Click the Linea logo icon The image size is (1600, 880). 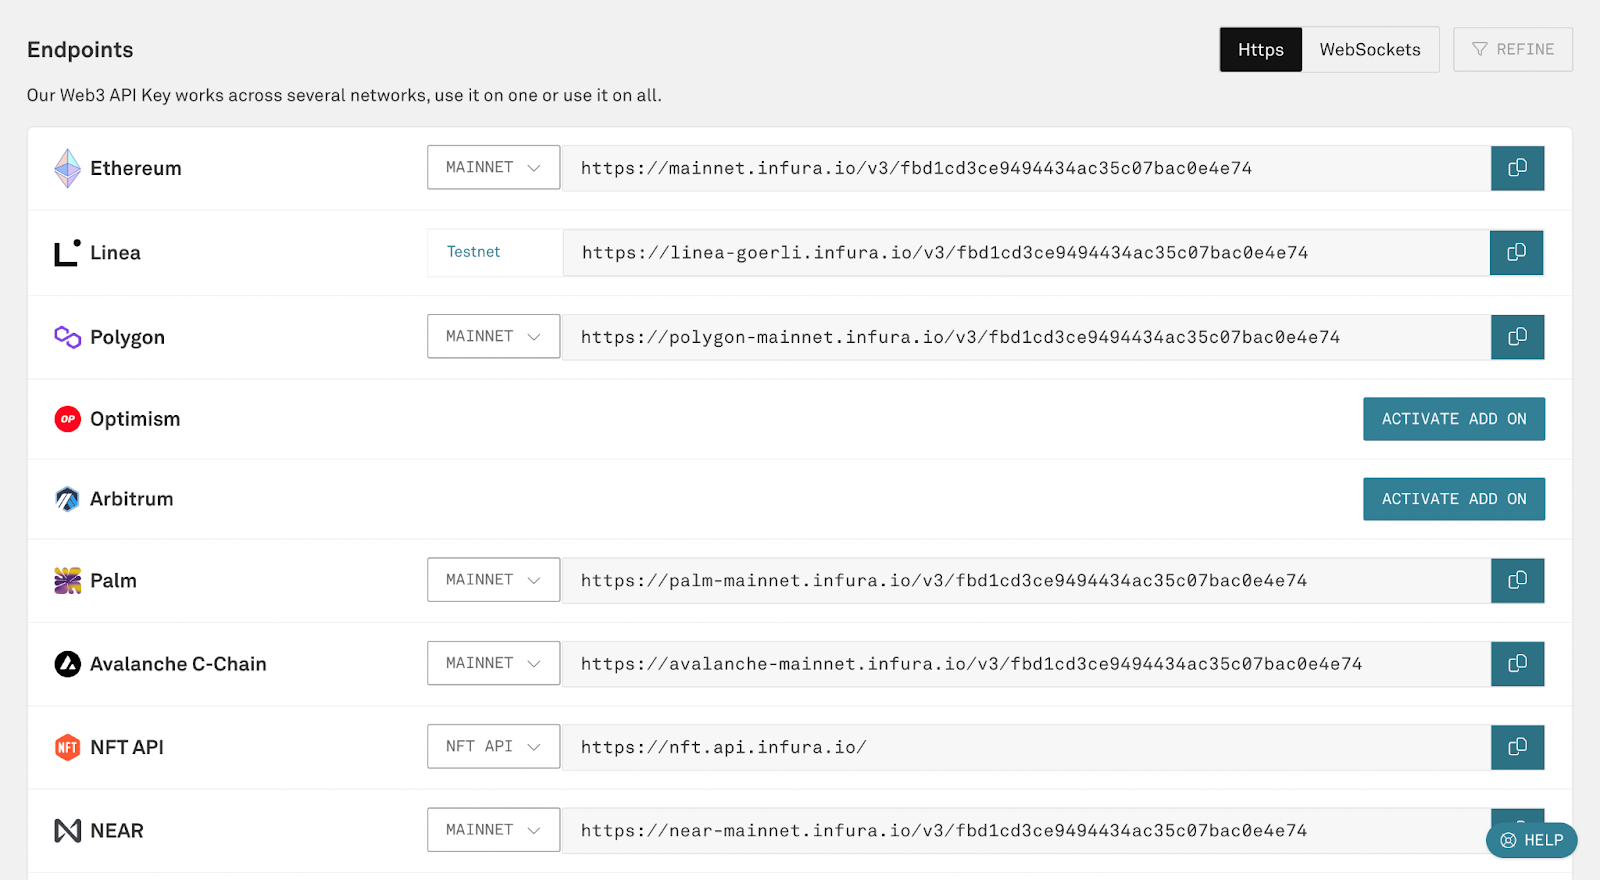pos(67,253)
